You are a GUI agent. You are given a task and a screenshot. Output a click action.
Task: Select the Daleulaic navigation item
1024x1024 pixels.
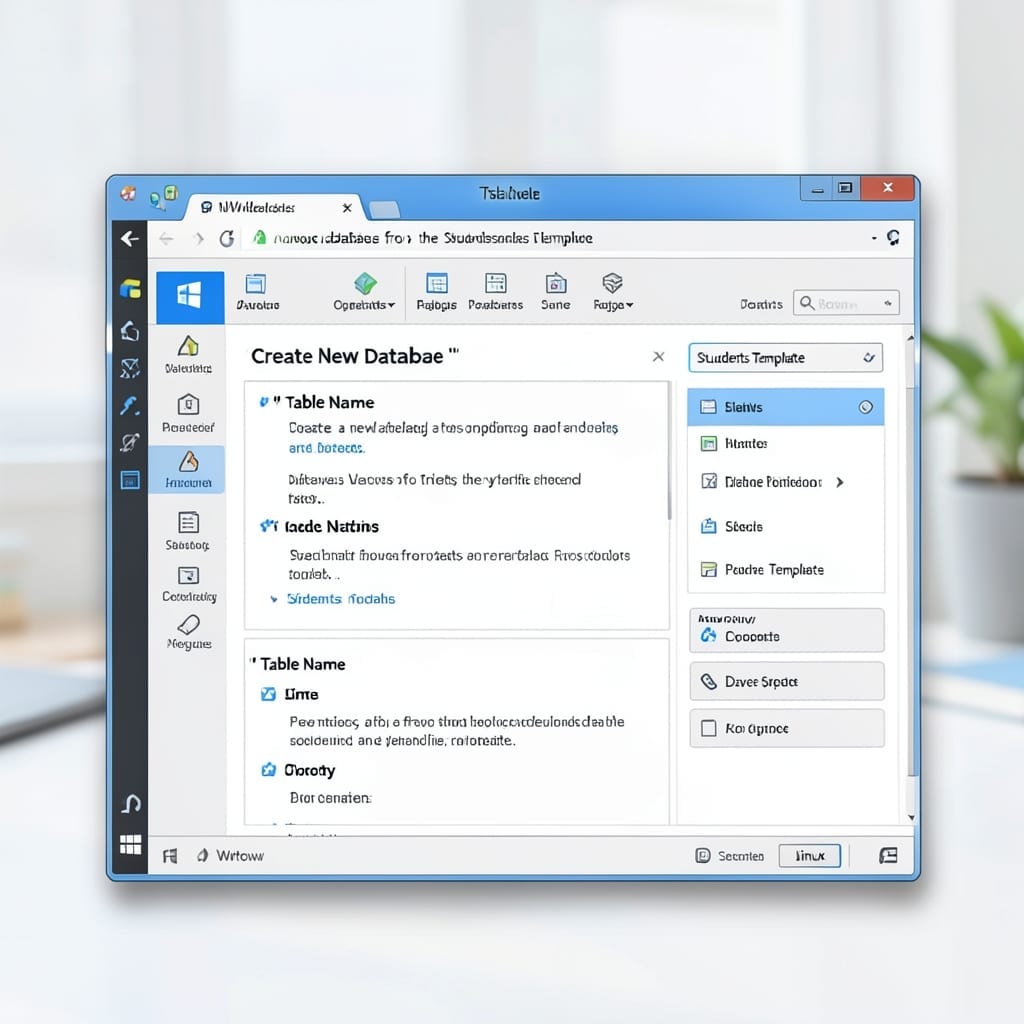pos(188,355)
